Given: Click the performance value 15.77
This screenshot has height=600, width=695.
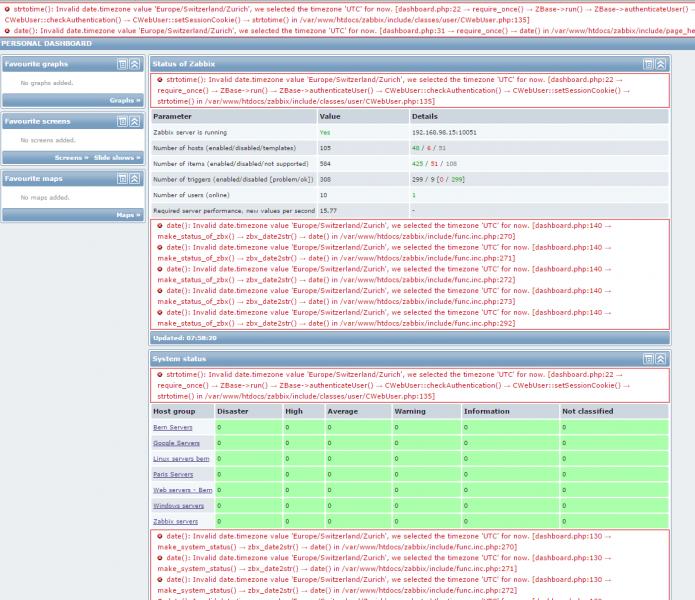Looking at the screenshot, I should click(328, 211).
